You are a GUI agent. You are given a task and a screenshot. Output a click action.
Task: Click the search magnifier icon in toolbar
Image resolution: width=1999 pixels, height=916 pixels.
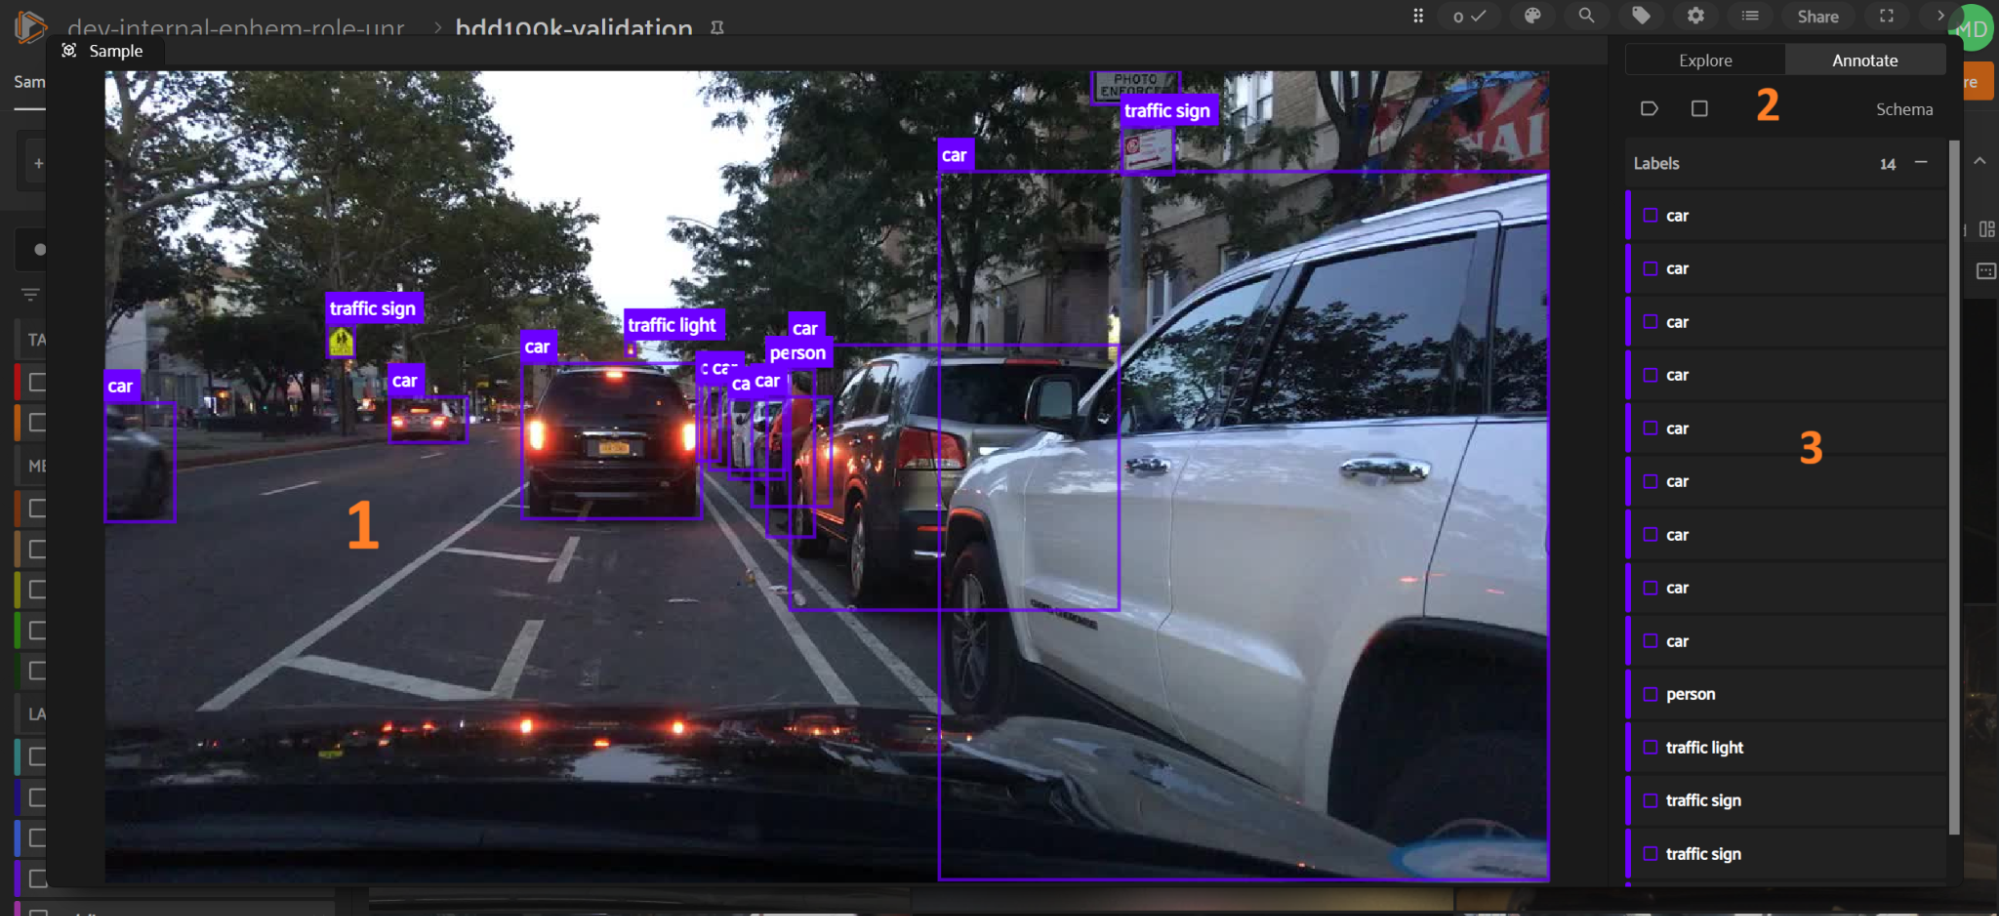tap(1586, 16)
